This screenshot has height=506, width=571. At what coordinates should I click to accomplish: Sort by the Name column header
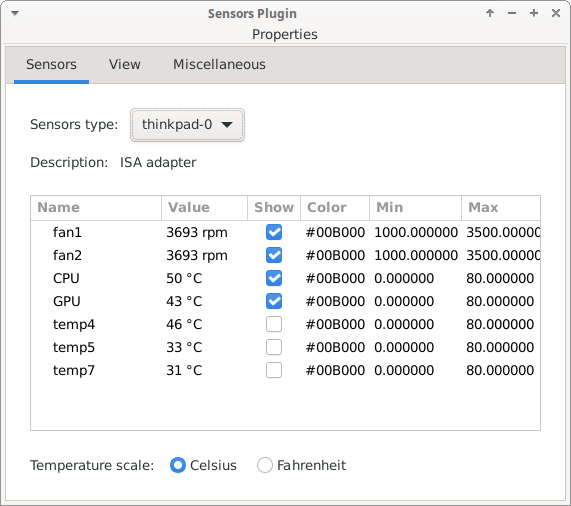[96, 207]
